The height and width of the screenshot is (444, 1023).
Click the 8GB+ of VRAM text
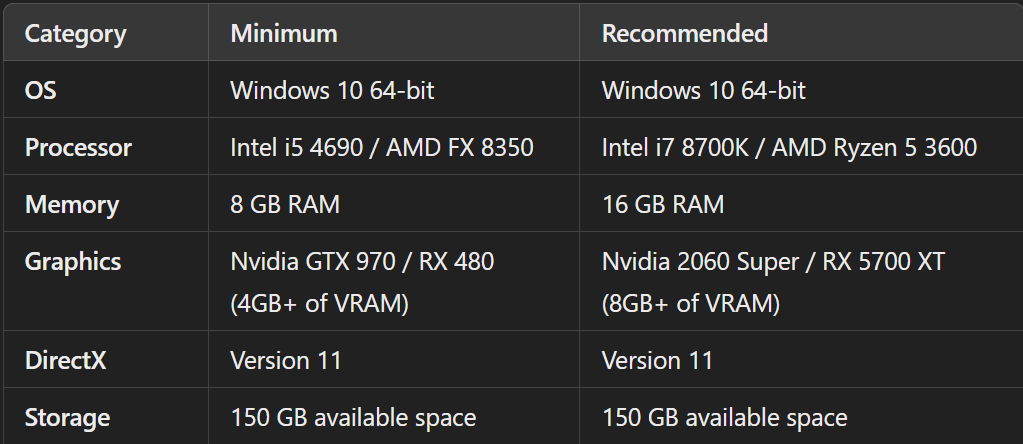[690, 303]
